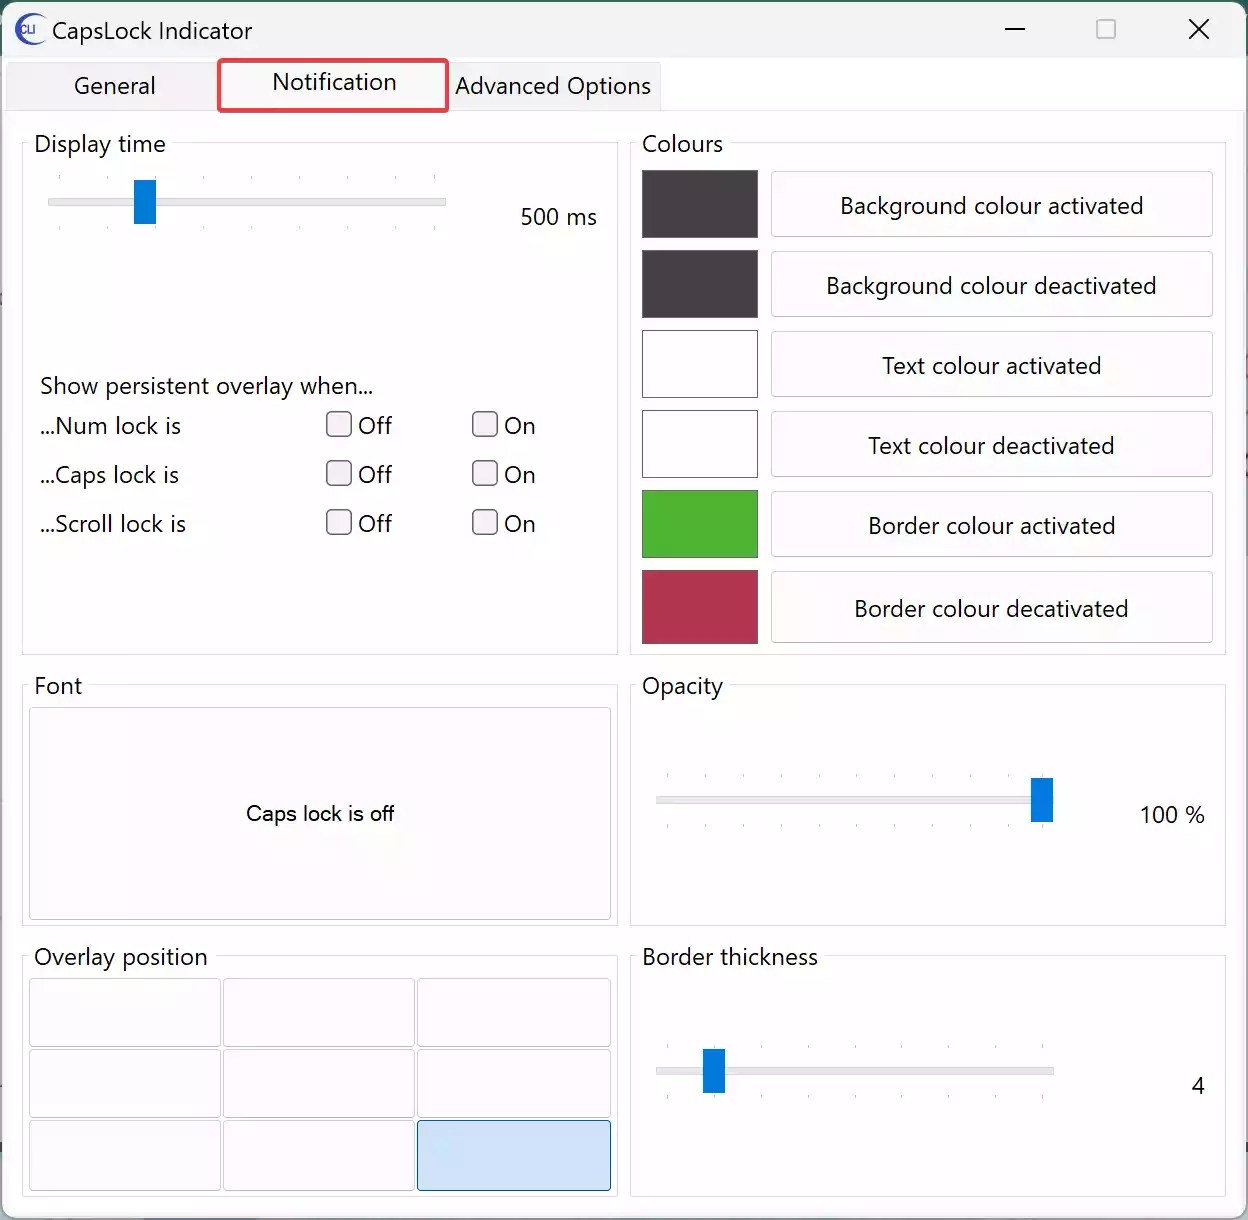The image size is (1248, 1220).
Task: Click the Opacity slider handle
Action: 1042,800
